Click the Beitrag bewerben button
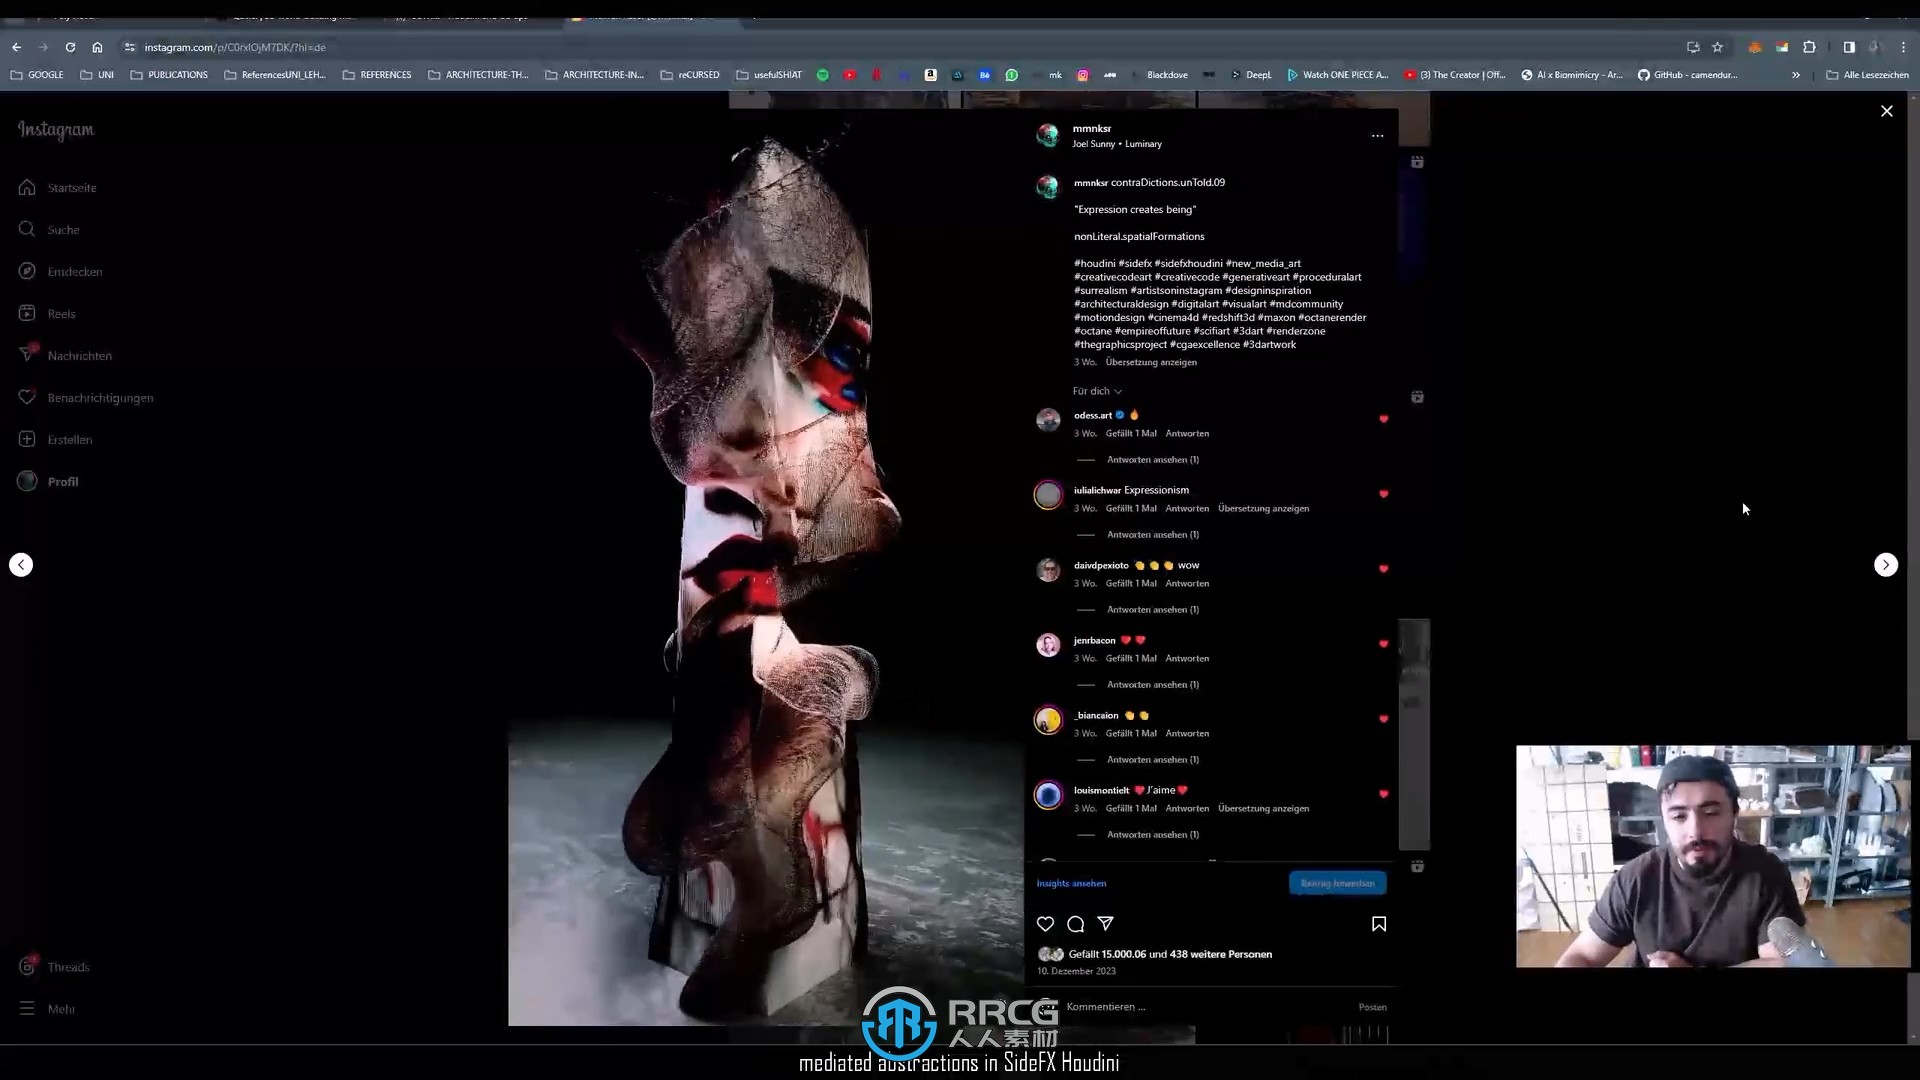The height and width of the screenshot is (1080, 1920). pyautogui.click(x=1337, y=883)
